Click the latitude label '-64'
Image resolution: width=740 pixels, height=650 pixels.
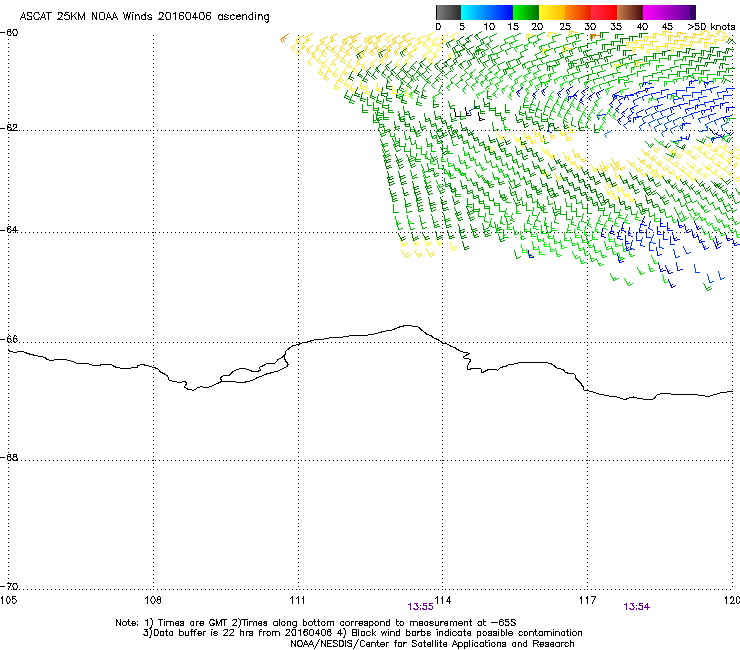tap(9, 229)
